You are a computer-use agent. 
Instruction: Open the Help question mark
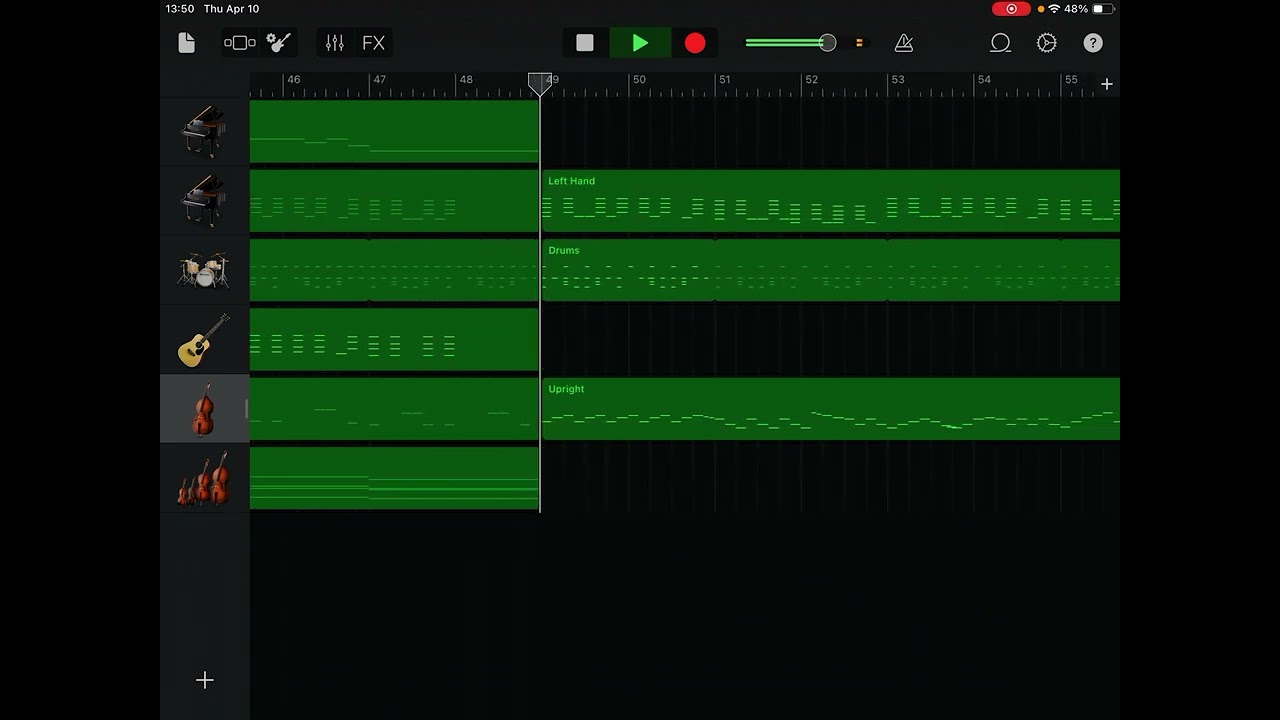coord(1093,43)
